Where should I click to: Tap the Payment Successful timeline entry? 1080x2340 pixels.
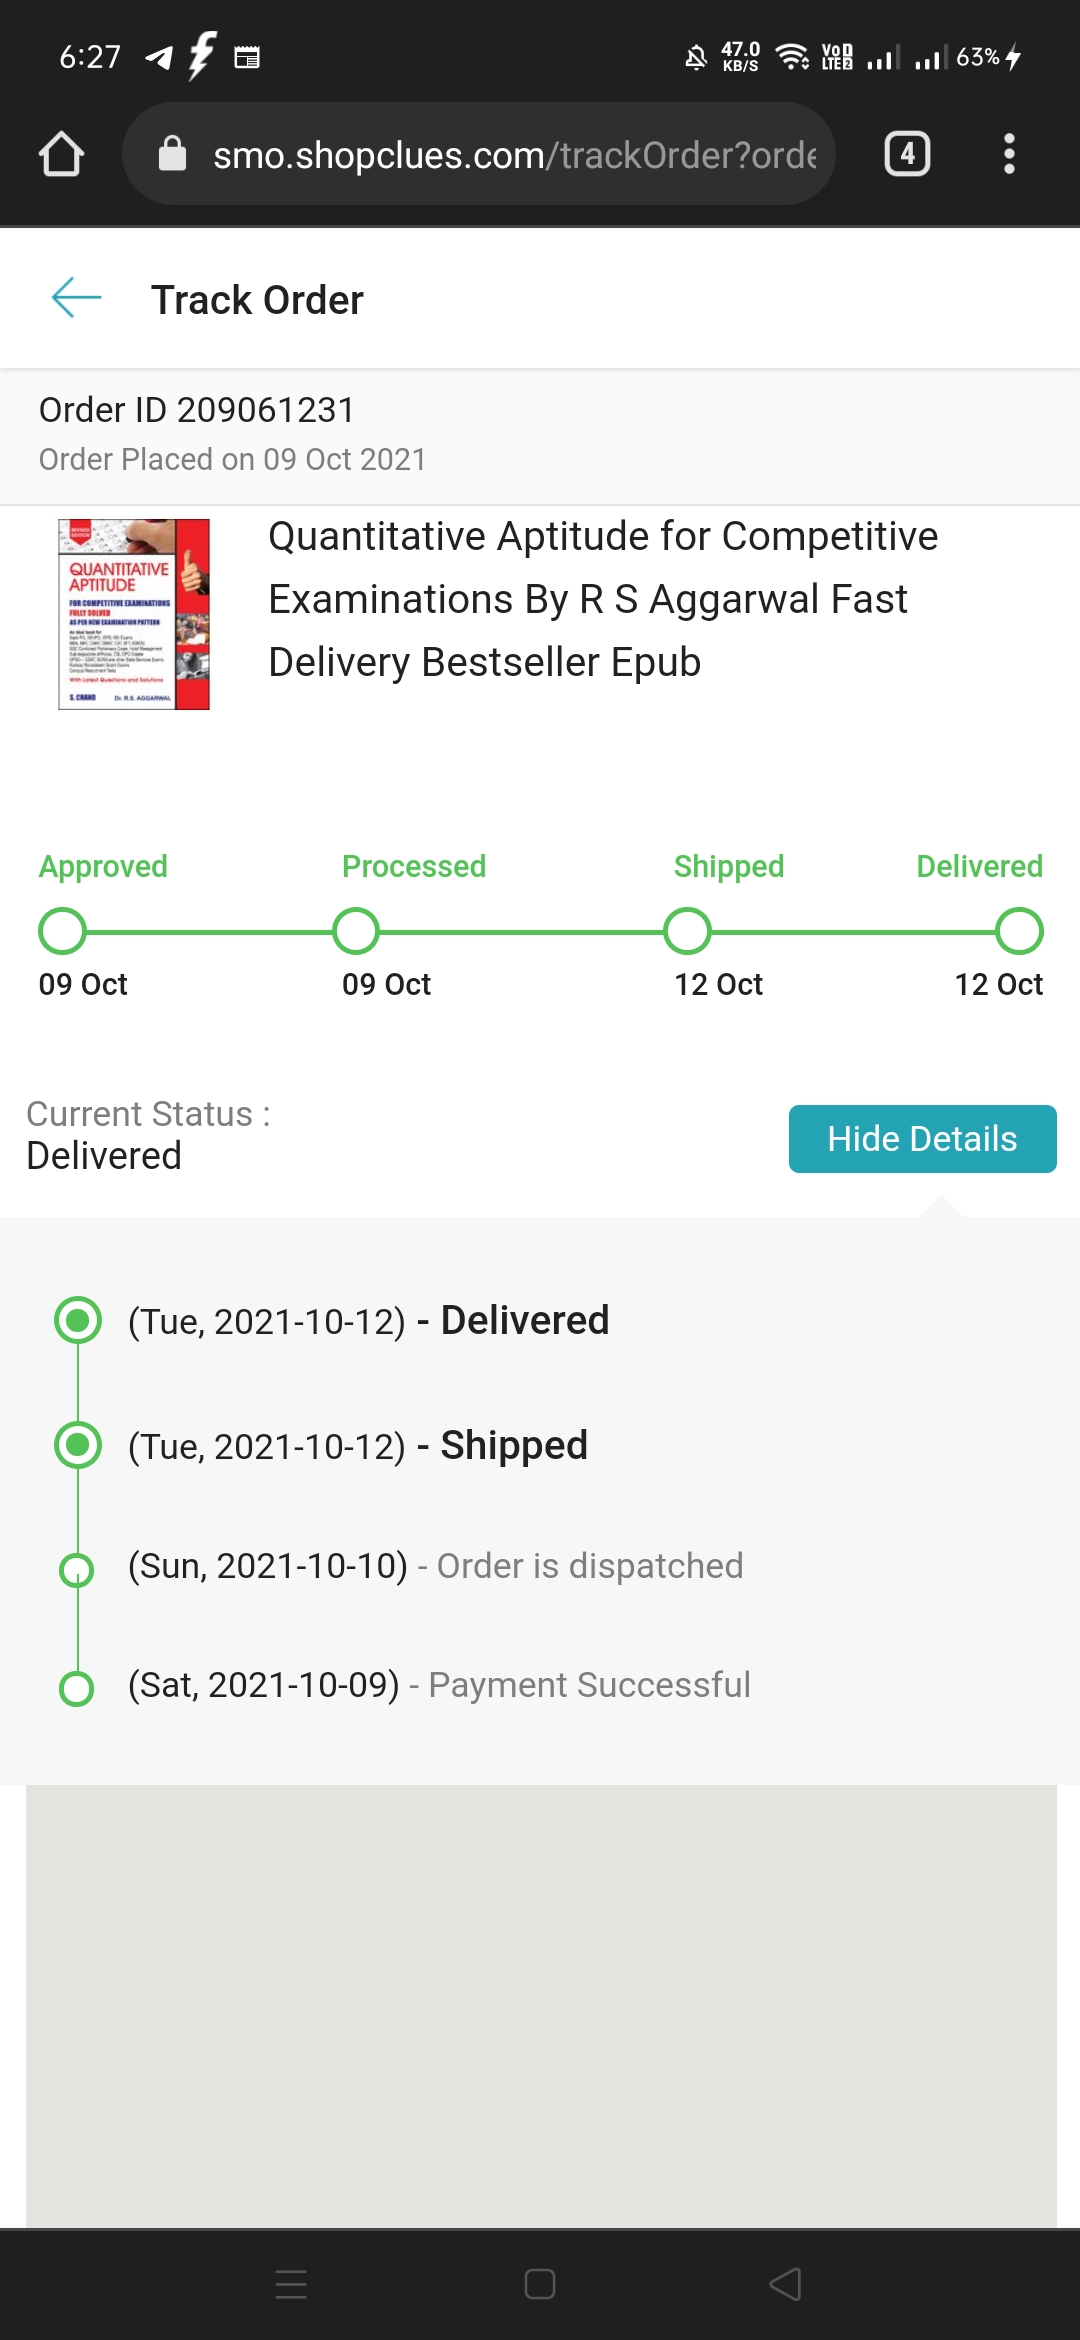pyautogui.click(x=439, y=1685)
